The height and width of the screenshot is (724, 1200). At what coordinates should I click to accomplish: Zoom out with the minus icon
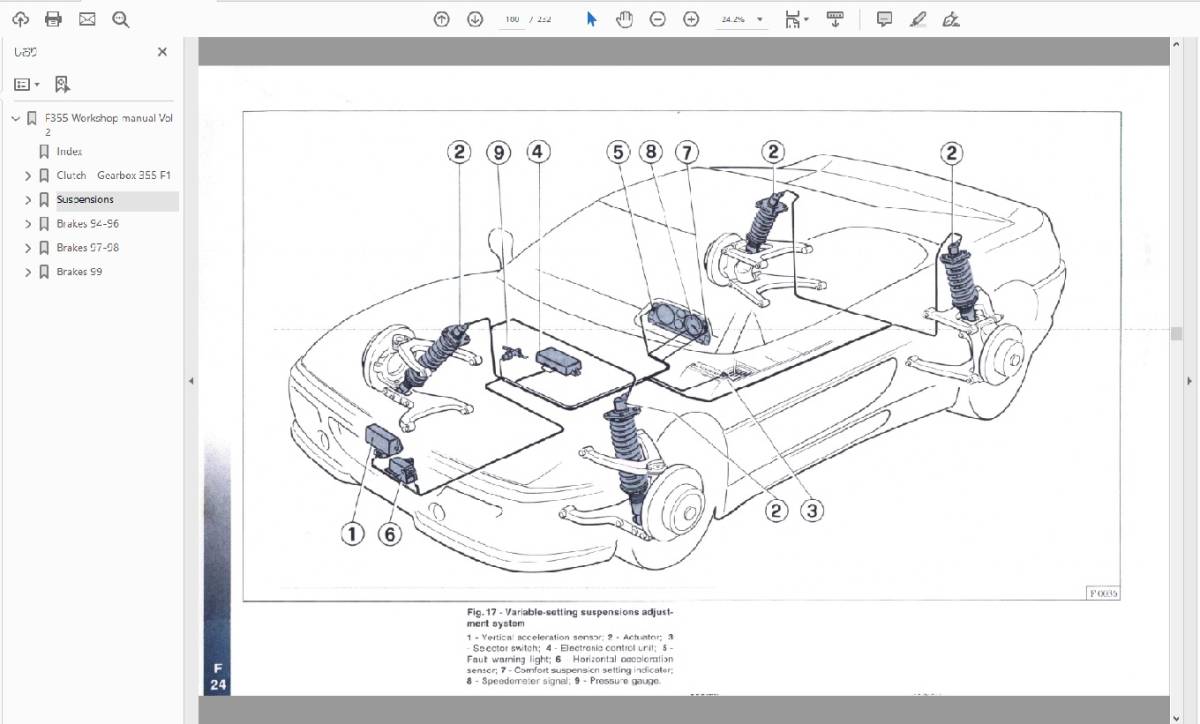(x=657, y=19)
